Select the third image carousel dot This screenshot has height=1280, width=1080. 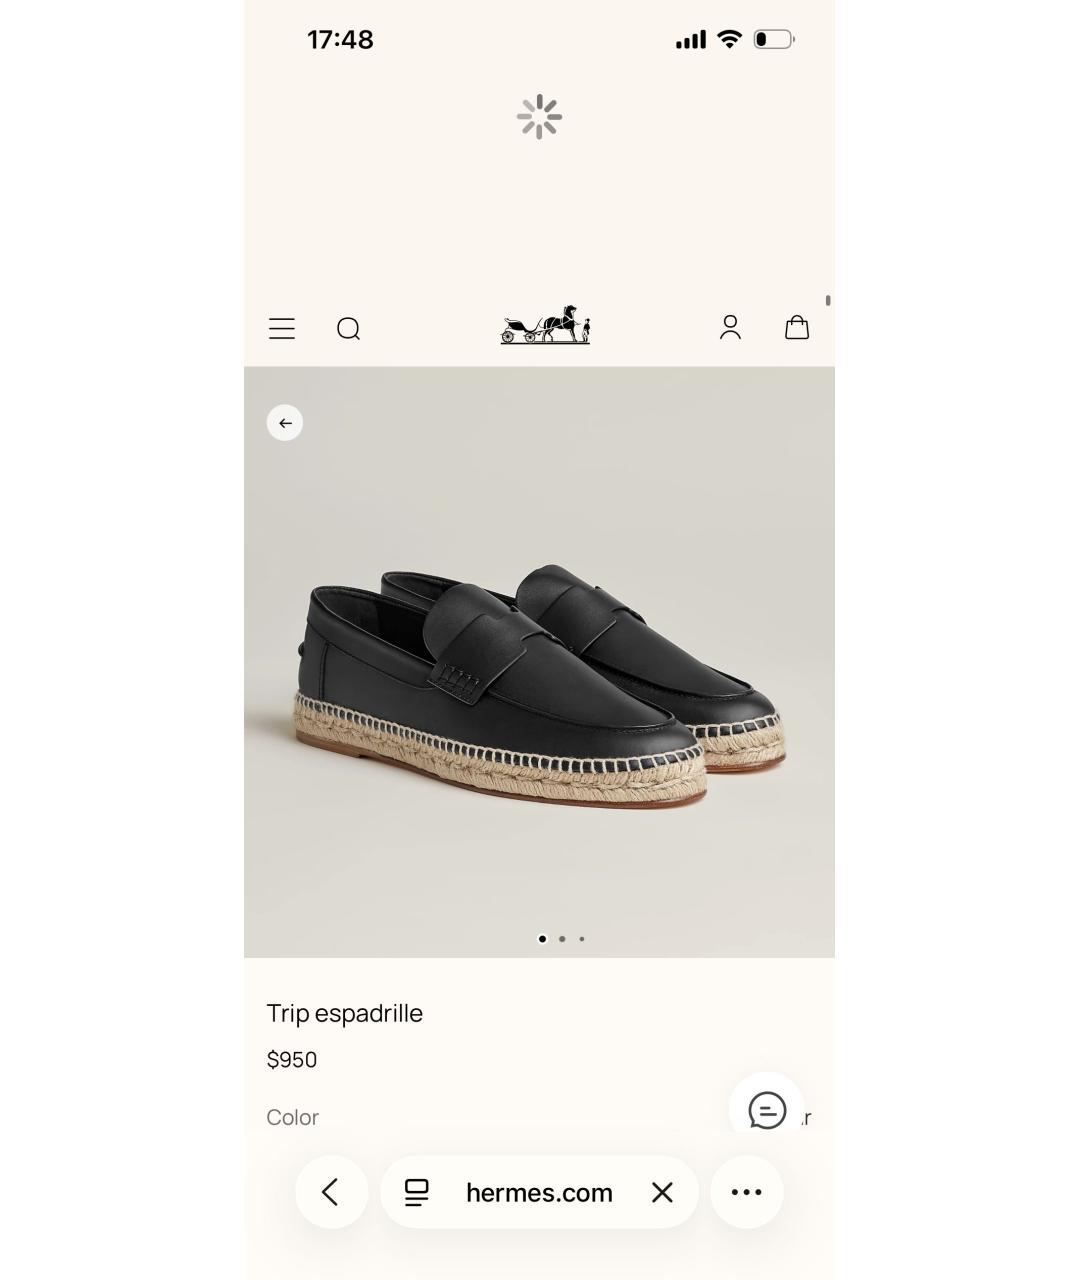coord(582,939)
